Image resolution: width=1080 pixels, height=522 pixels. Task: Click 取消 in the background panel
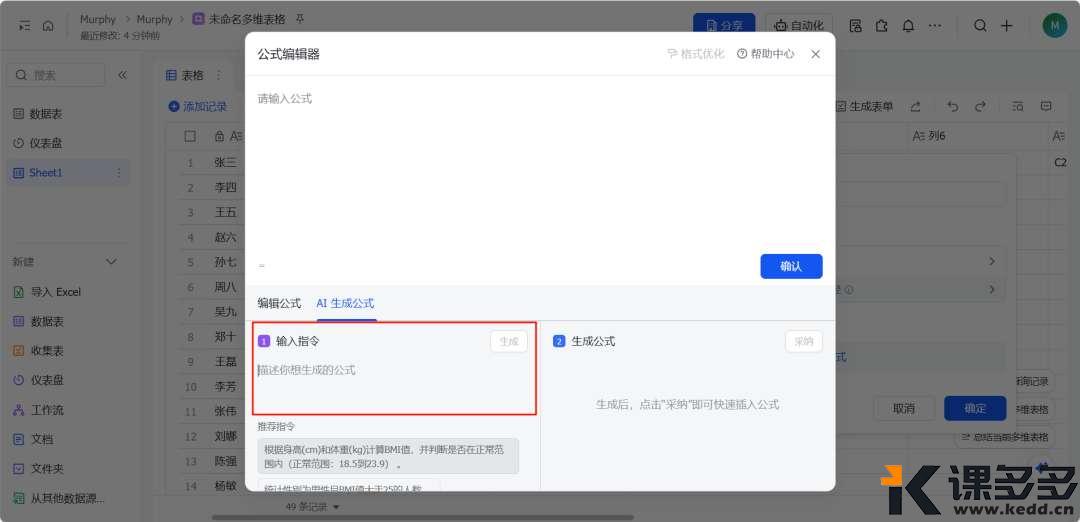click(x=904, y=408)
